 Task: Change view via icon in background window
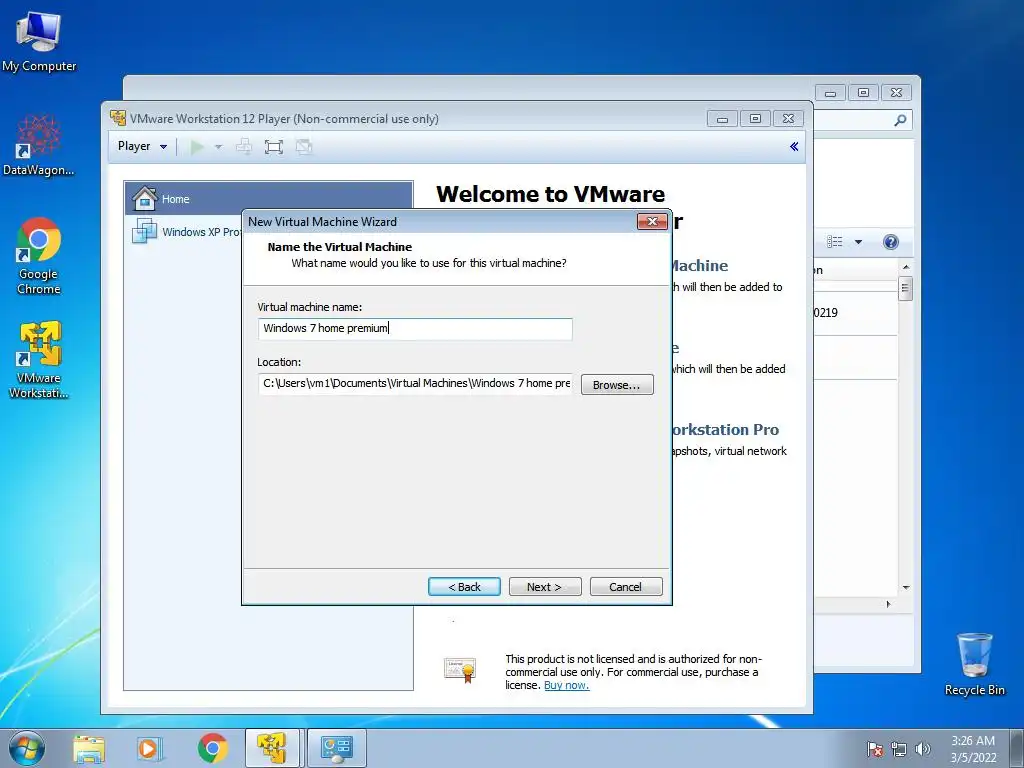pos(835,242)
